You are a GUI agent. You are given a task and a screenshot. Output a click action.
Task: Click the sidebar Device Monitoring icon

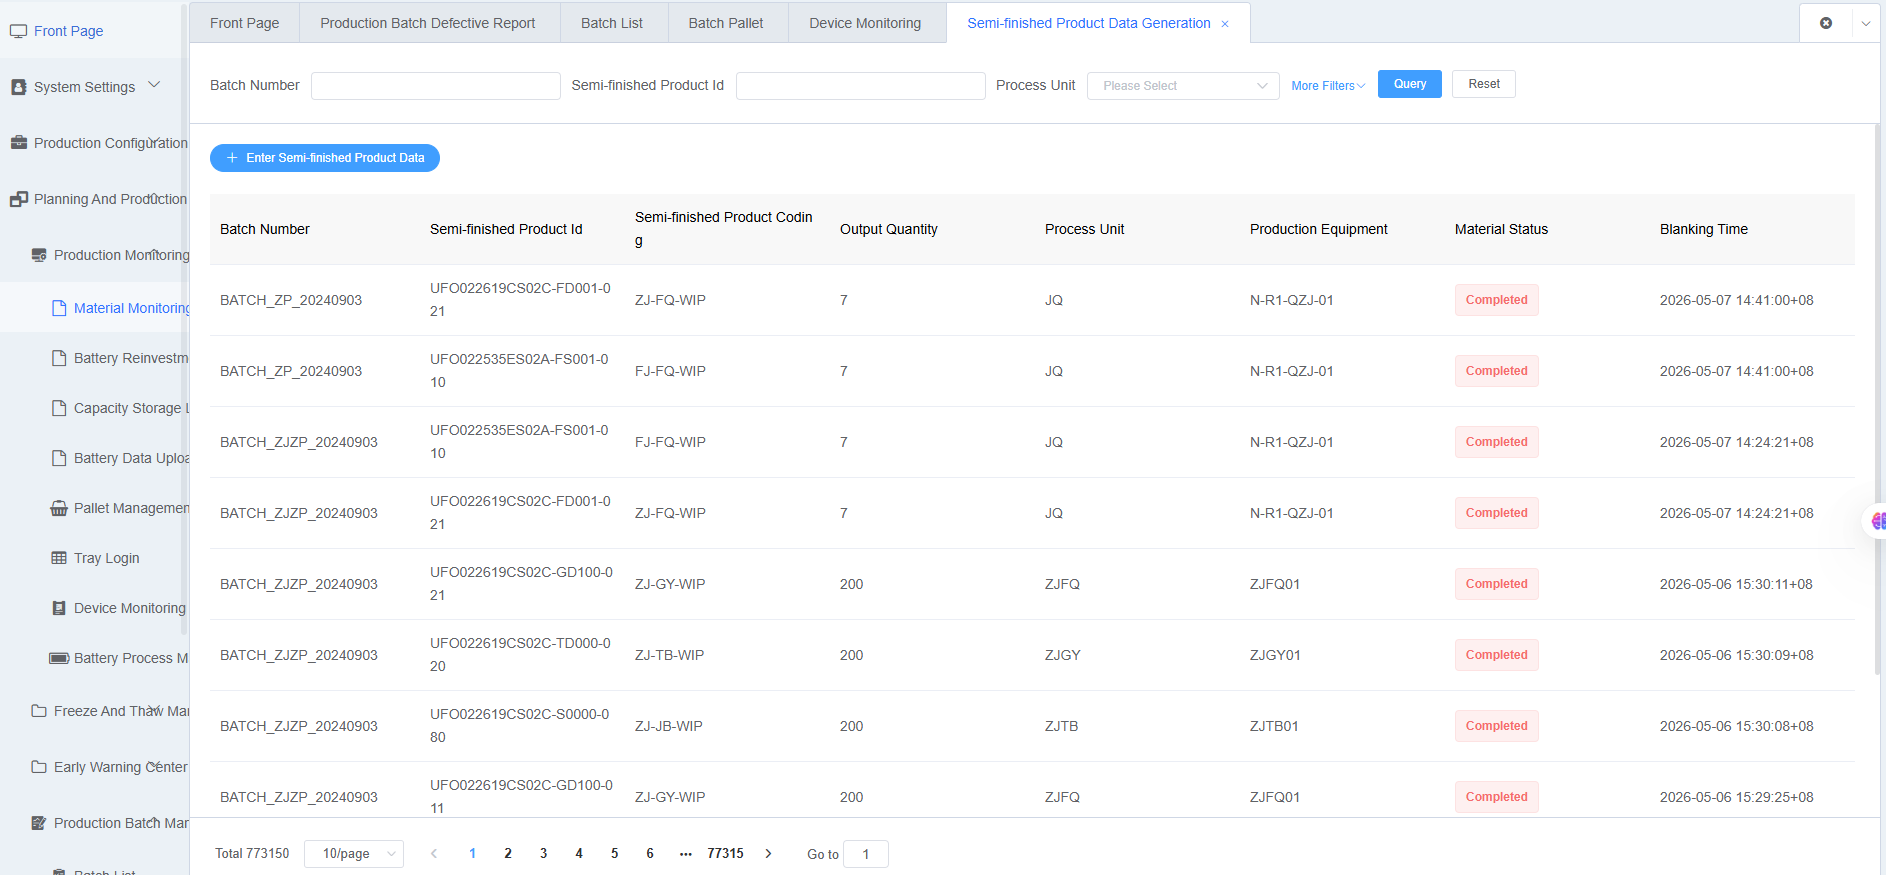pos(59,608)
